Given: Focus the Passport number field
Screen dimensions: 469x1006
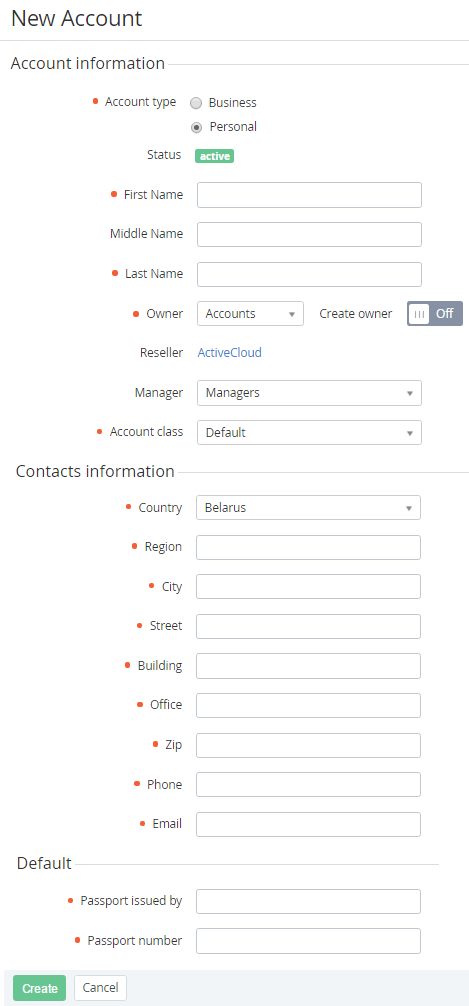Looking at the screenshot, I should [x=309, y=941].
